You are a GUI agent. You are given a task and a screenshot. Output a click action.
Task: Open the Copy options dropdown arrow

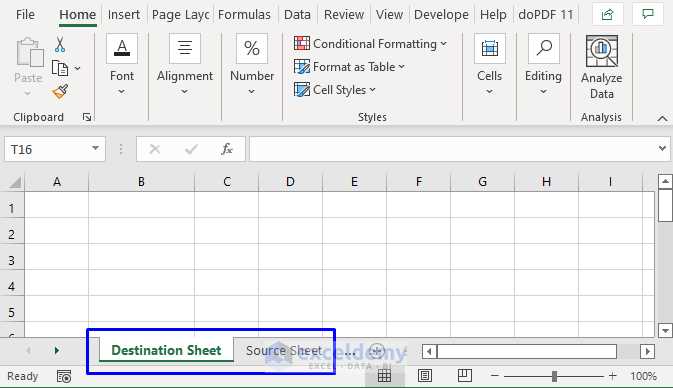click(78, 68)
